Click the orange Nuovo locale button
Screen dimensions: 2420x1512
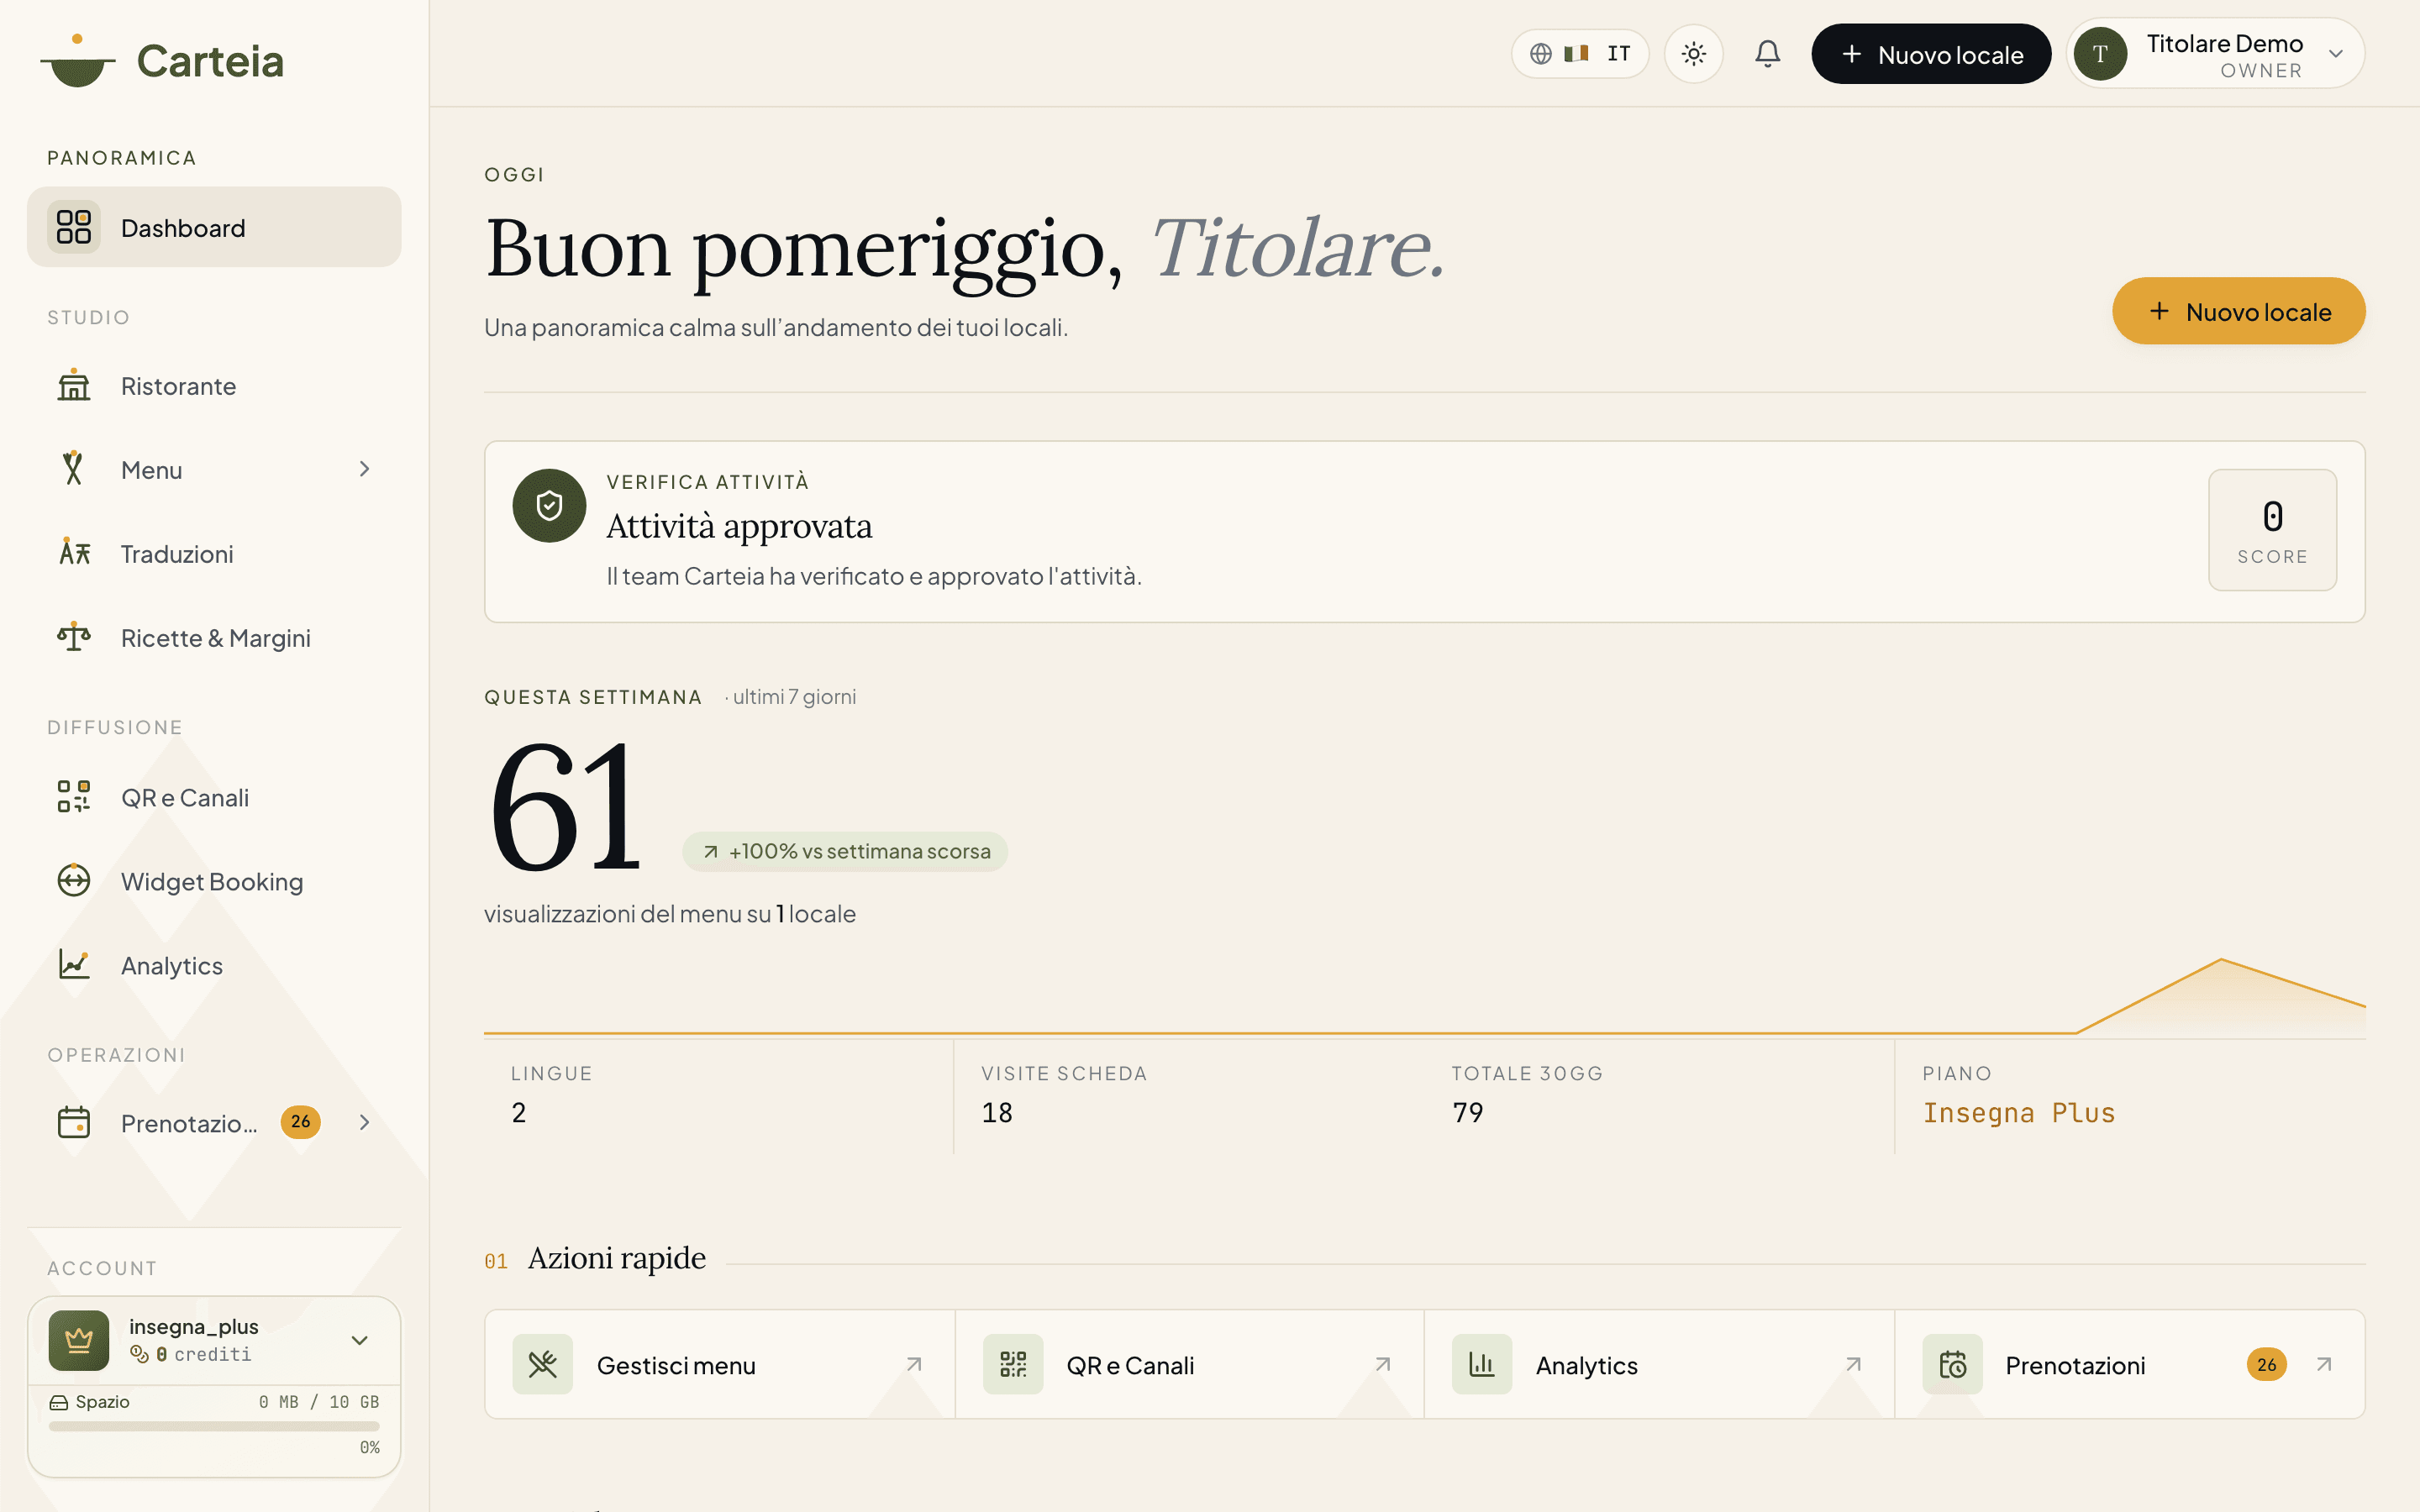(x=2238, y=311)
